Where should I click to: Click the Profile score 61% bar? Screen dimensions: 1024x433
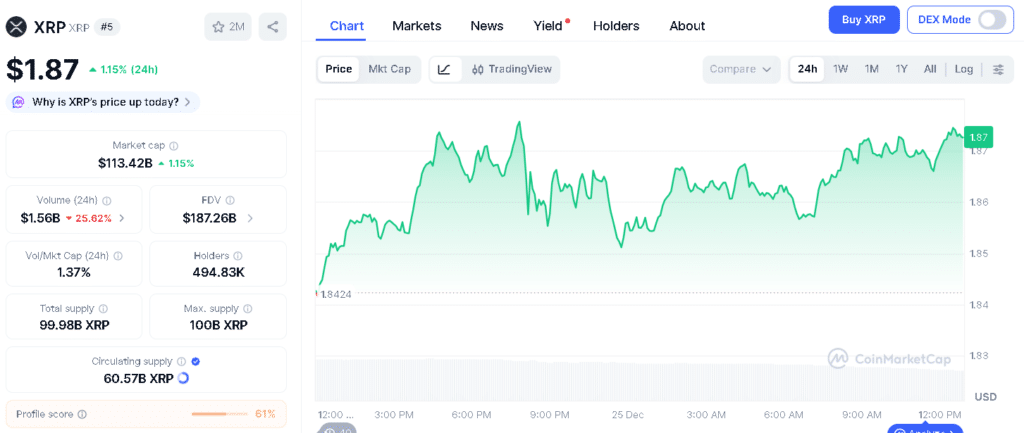pyautogui.click(x=221, y=414)
